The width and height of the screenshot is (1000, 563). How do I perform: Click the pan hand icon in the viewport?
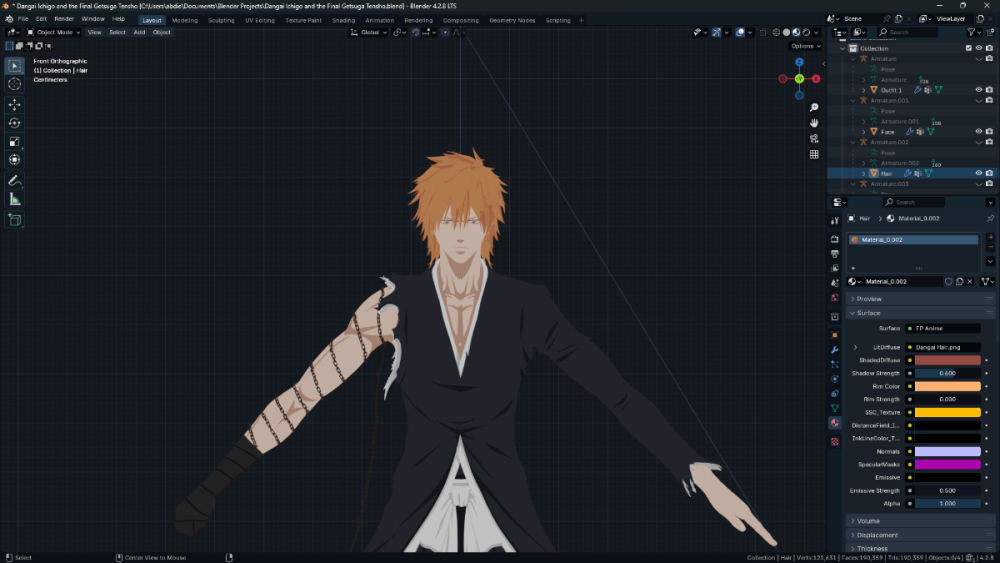click(814, 123)
